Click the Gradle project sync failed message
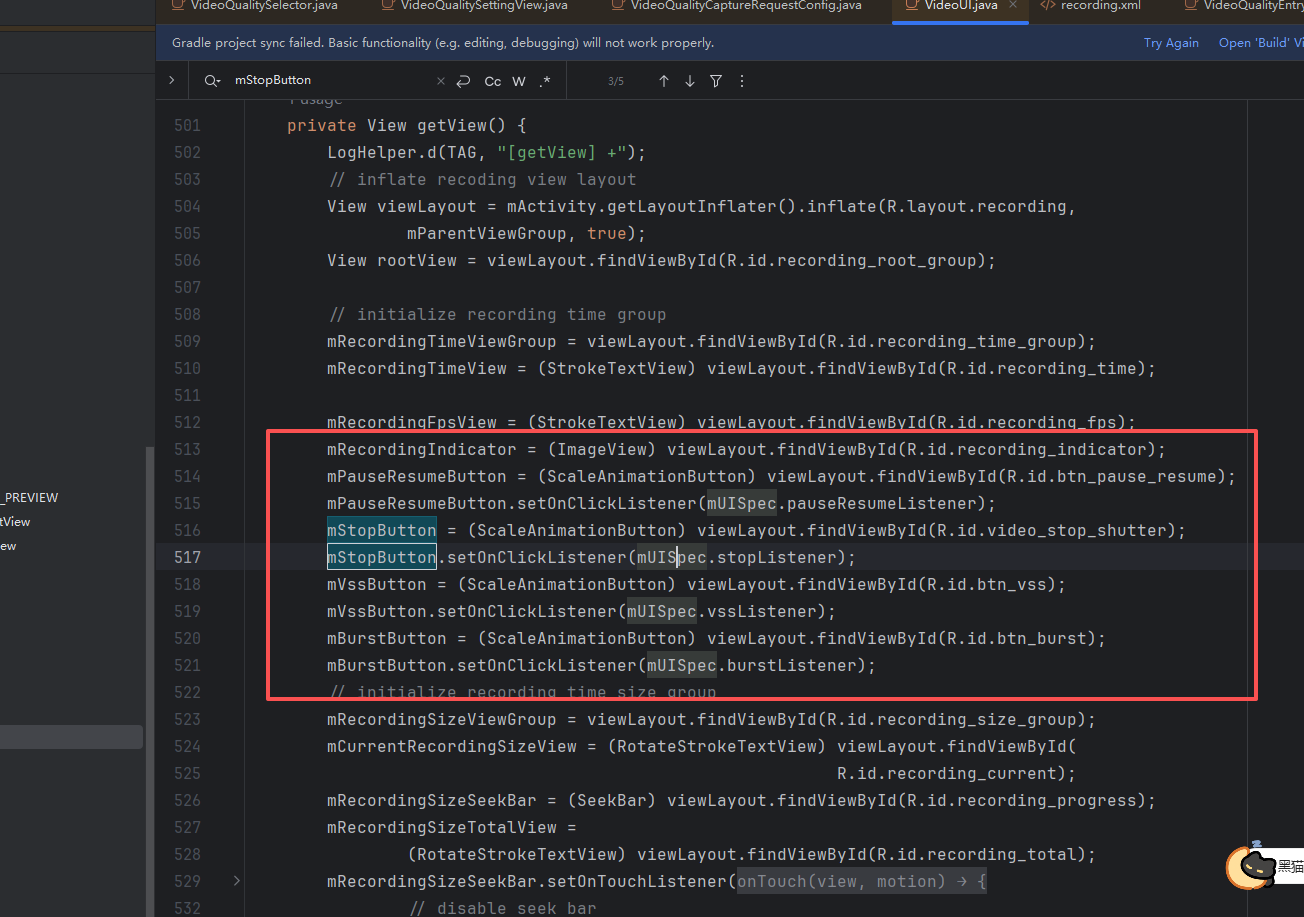Viewport: 1304px width, 917px height. point(443,43)
